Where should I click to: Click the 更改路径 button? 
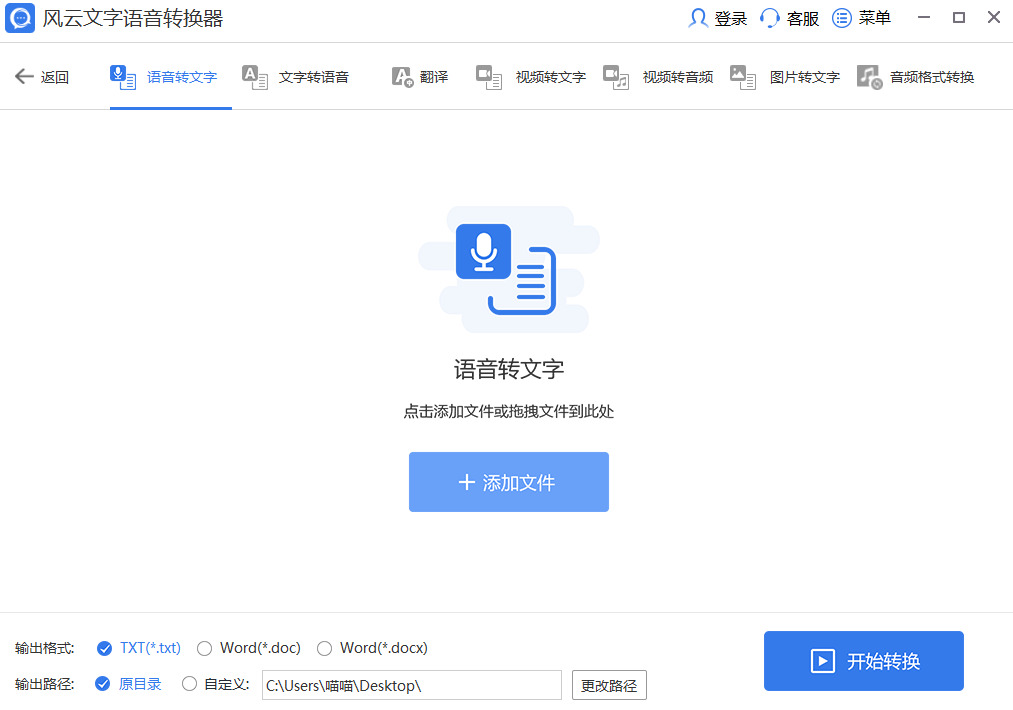[608, 685]
